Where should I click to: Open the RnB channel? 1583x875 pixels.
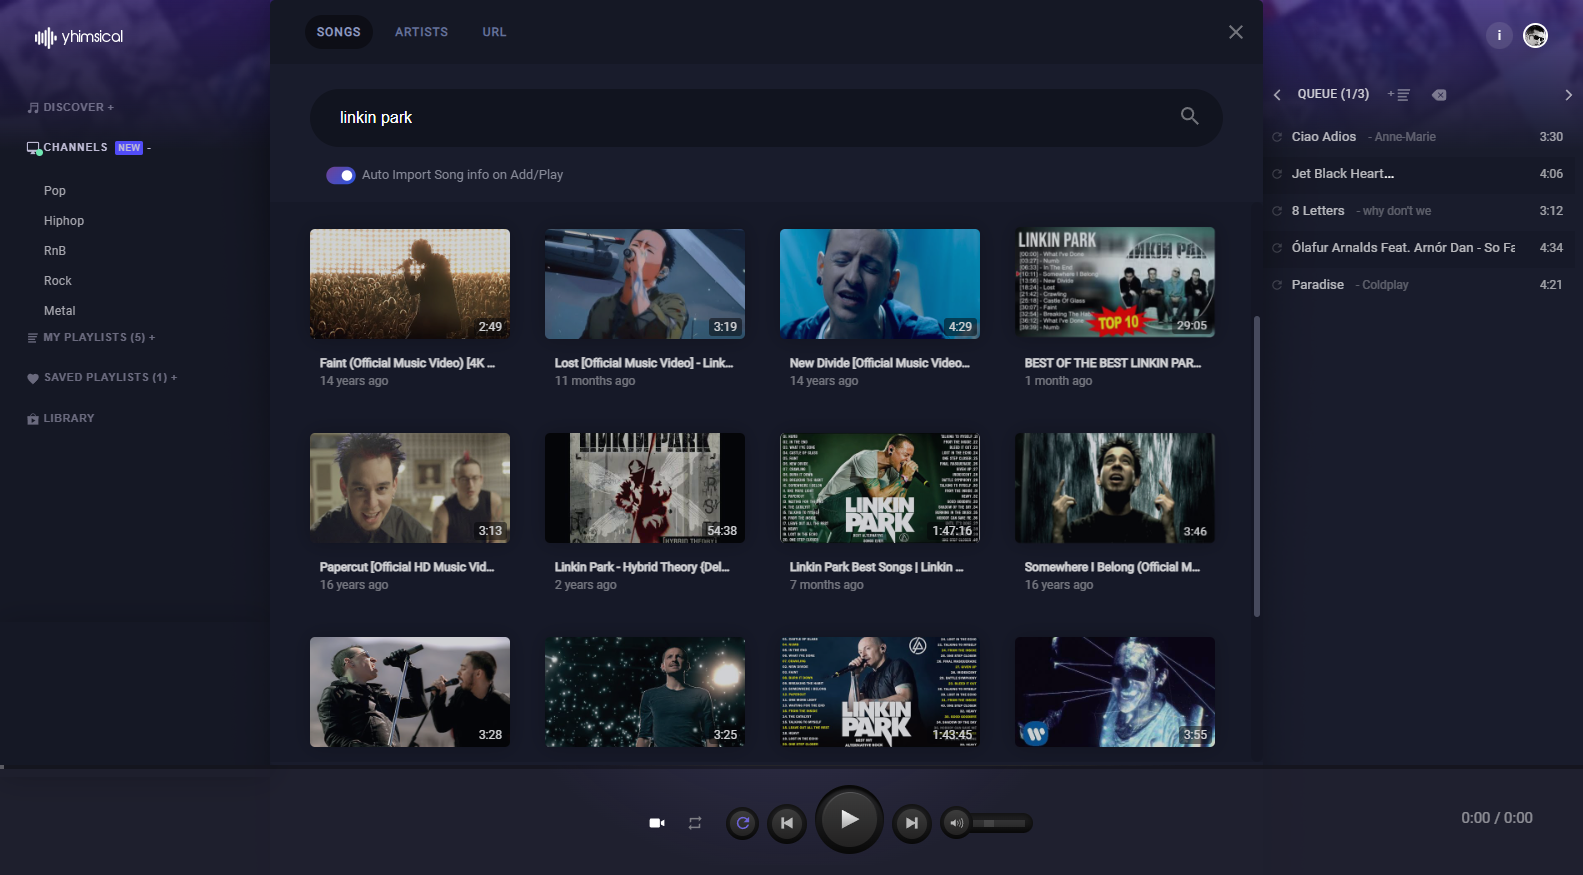(x=55, y=251)
